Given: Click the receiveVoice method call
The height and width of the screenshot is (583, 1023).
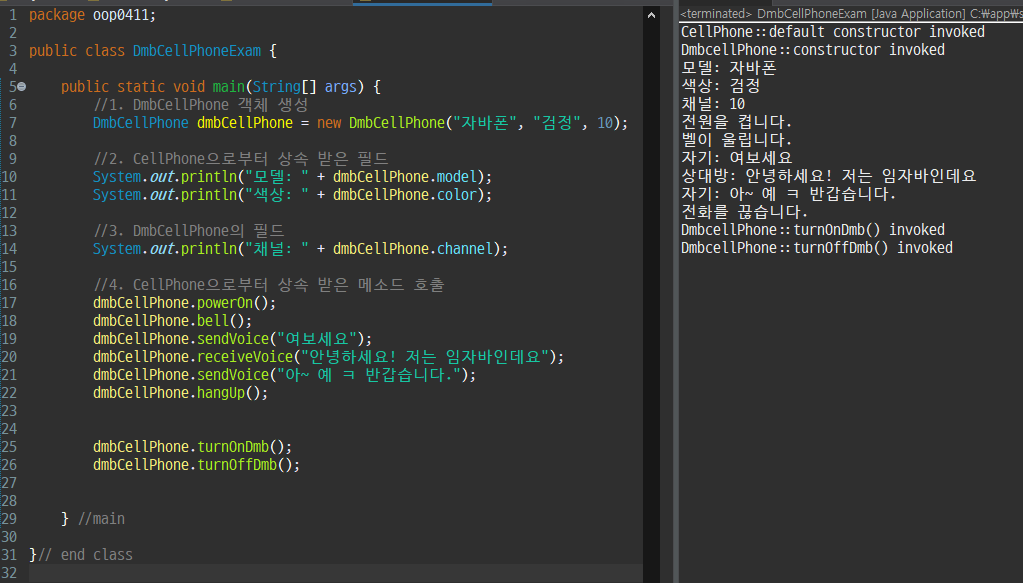Looking at the screenshot, I should click(x=328, y=357).
